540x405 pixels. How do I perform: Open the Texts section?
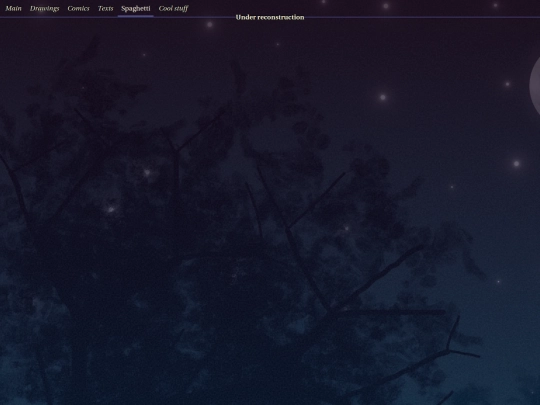[105, 8]
